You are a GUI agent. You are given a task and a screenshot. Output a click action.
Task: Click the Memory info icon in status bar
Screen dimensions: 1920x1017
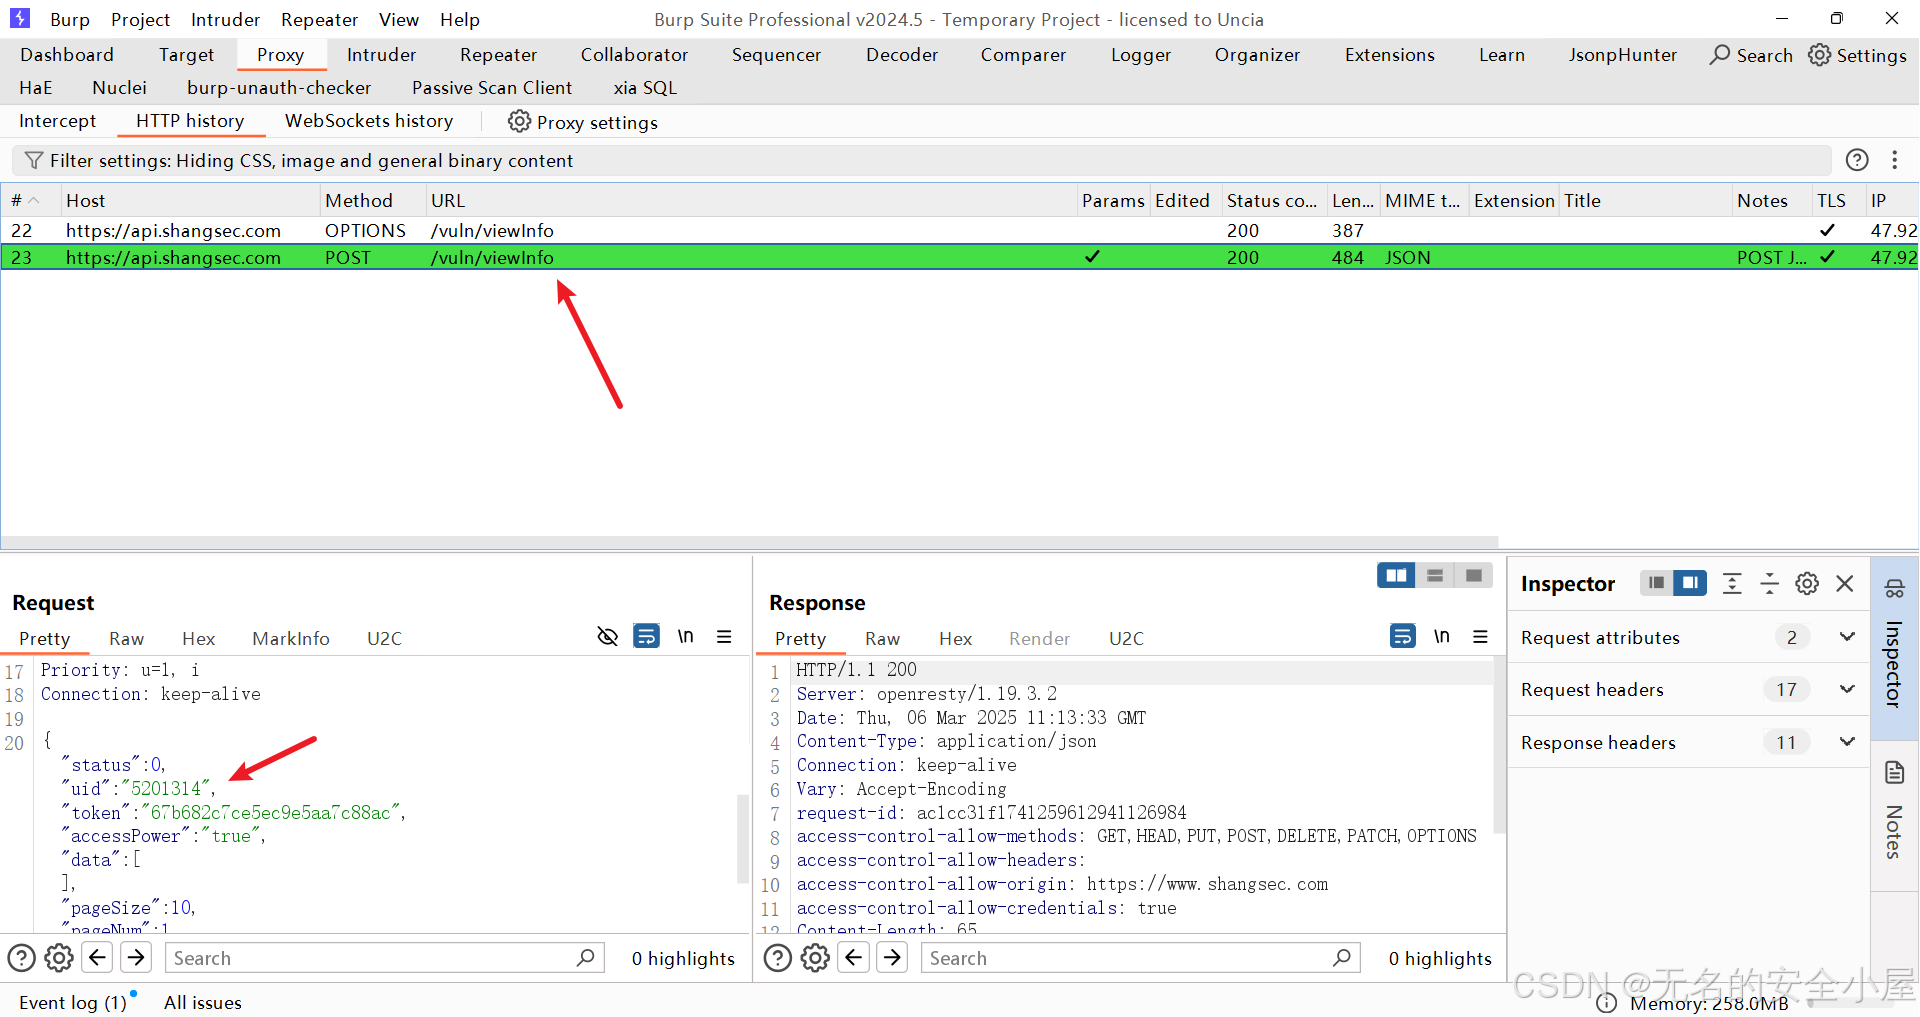(x=1606, y=1003)
